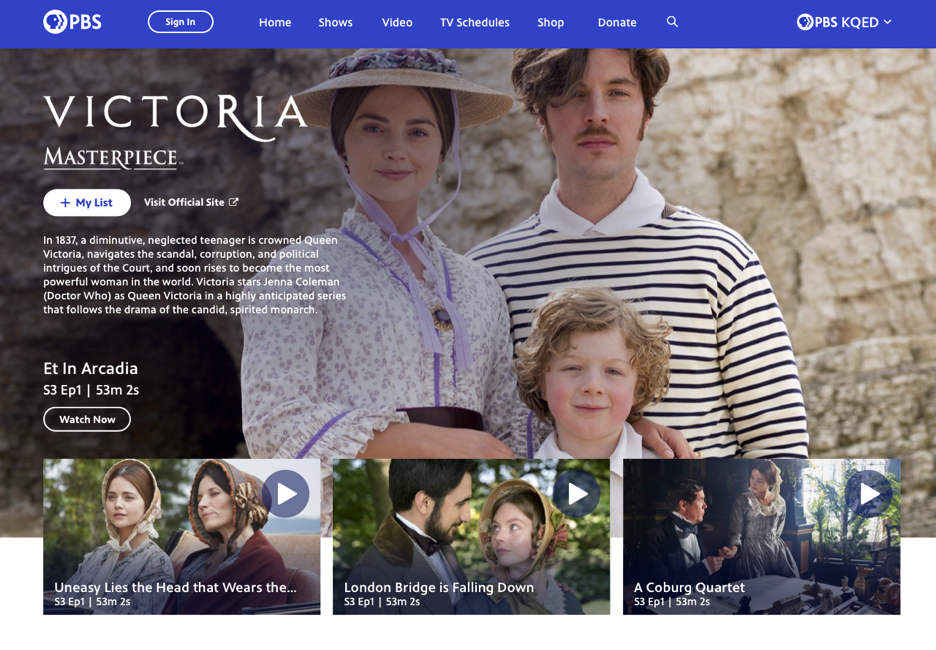Play Uneasy Lies the Head episode
Viewport: 936px width, 650px height.
(x=285, y=494)
